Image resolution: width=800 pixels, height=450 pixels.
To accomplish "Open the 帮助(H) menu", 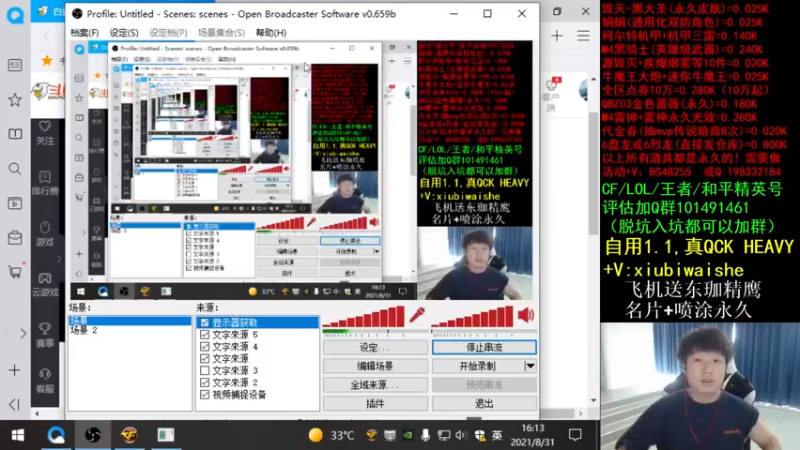I will click(x=270, y=33).
